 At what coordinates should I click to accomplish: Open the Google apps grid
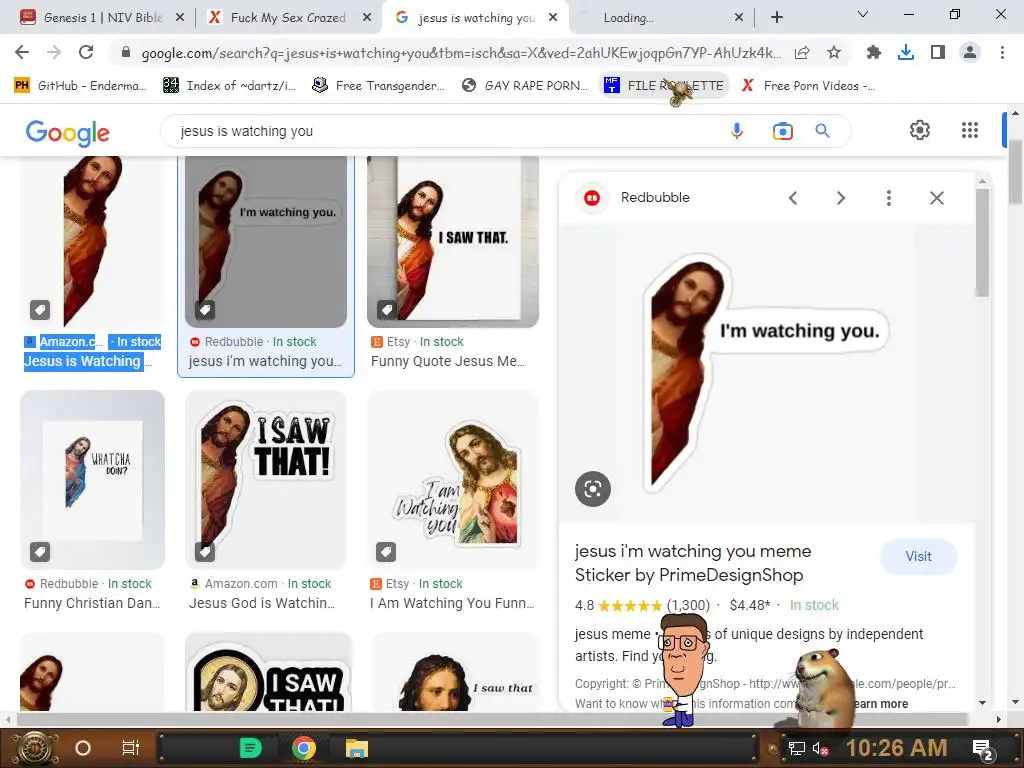pos(970,130)
